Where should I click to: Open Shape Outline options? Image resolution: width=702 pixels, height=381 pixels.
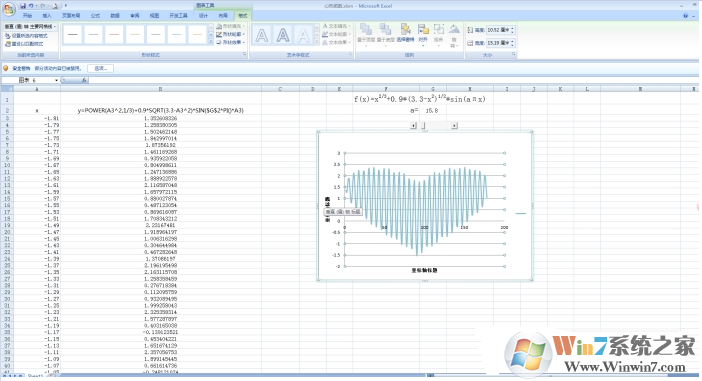click(x=230, y=34)
